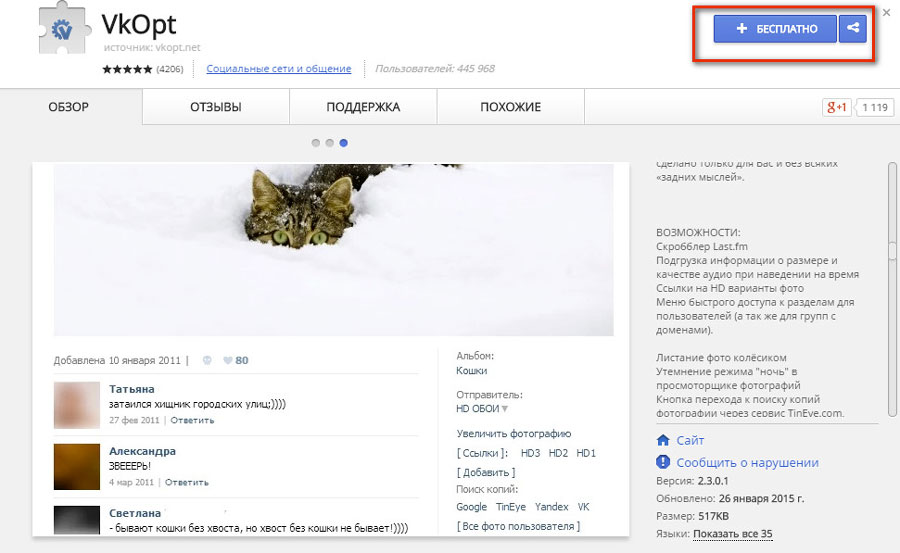Image resolution: width=900 pixels, height=553 pixels.
Task: Click the house icon beside Сайт
Action: click(x=662, y=440)
